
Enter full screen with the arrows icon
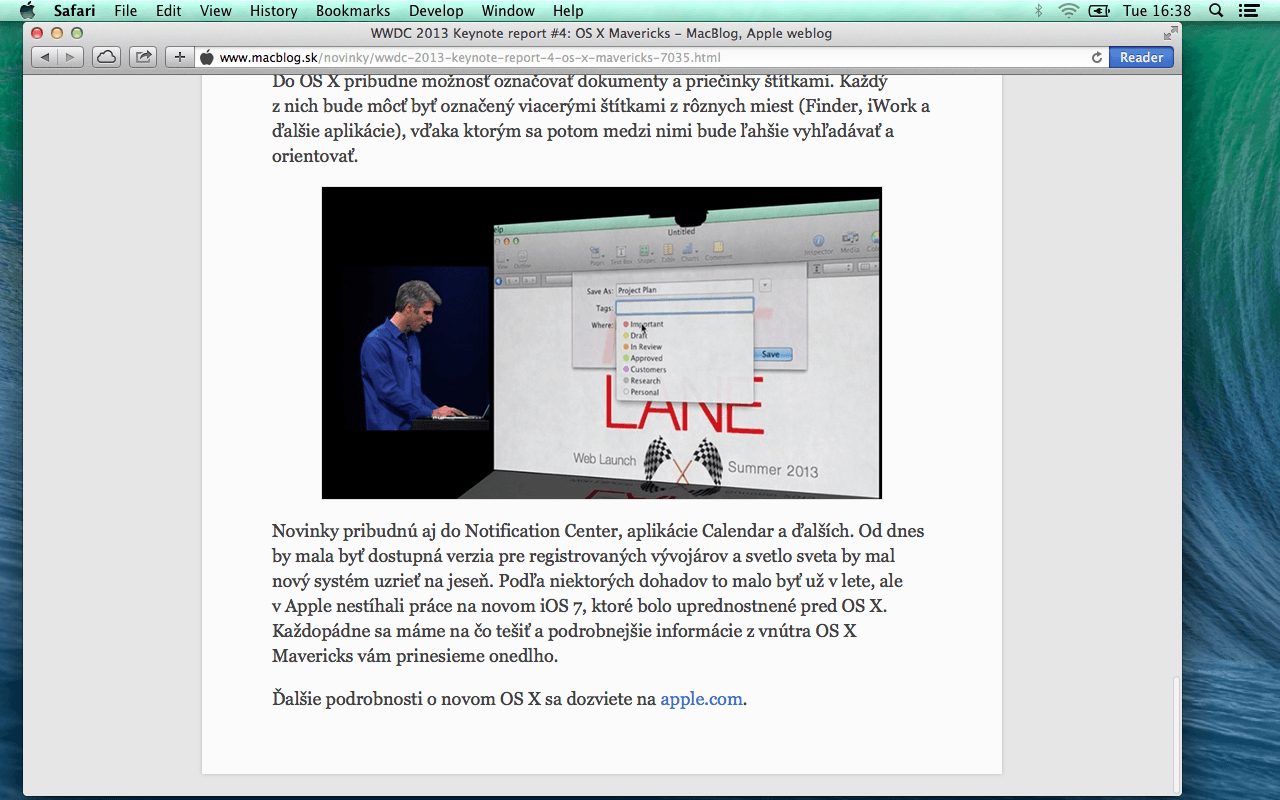point(1170,33)
